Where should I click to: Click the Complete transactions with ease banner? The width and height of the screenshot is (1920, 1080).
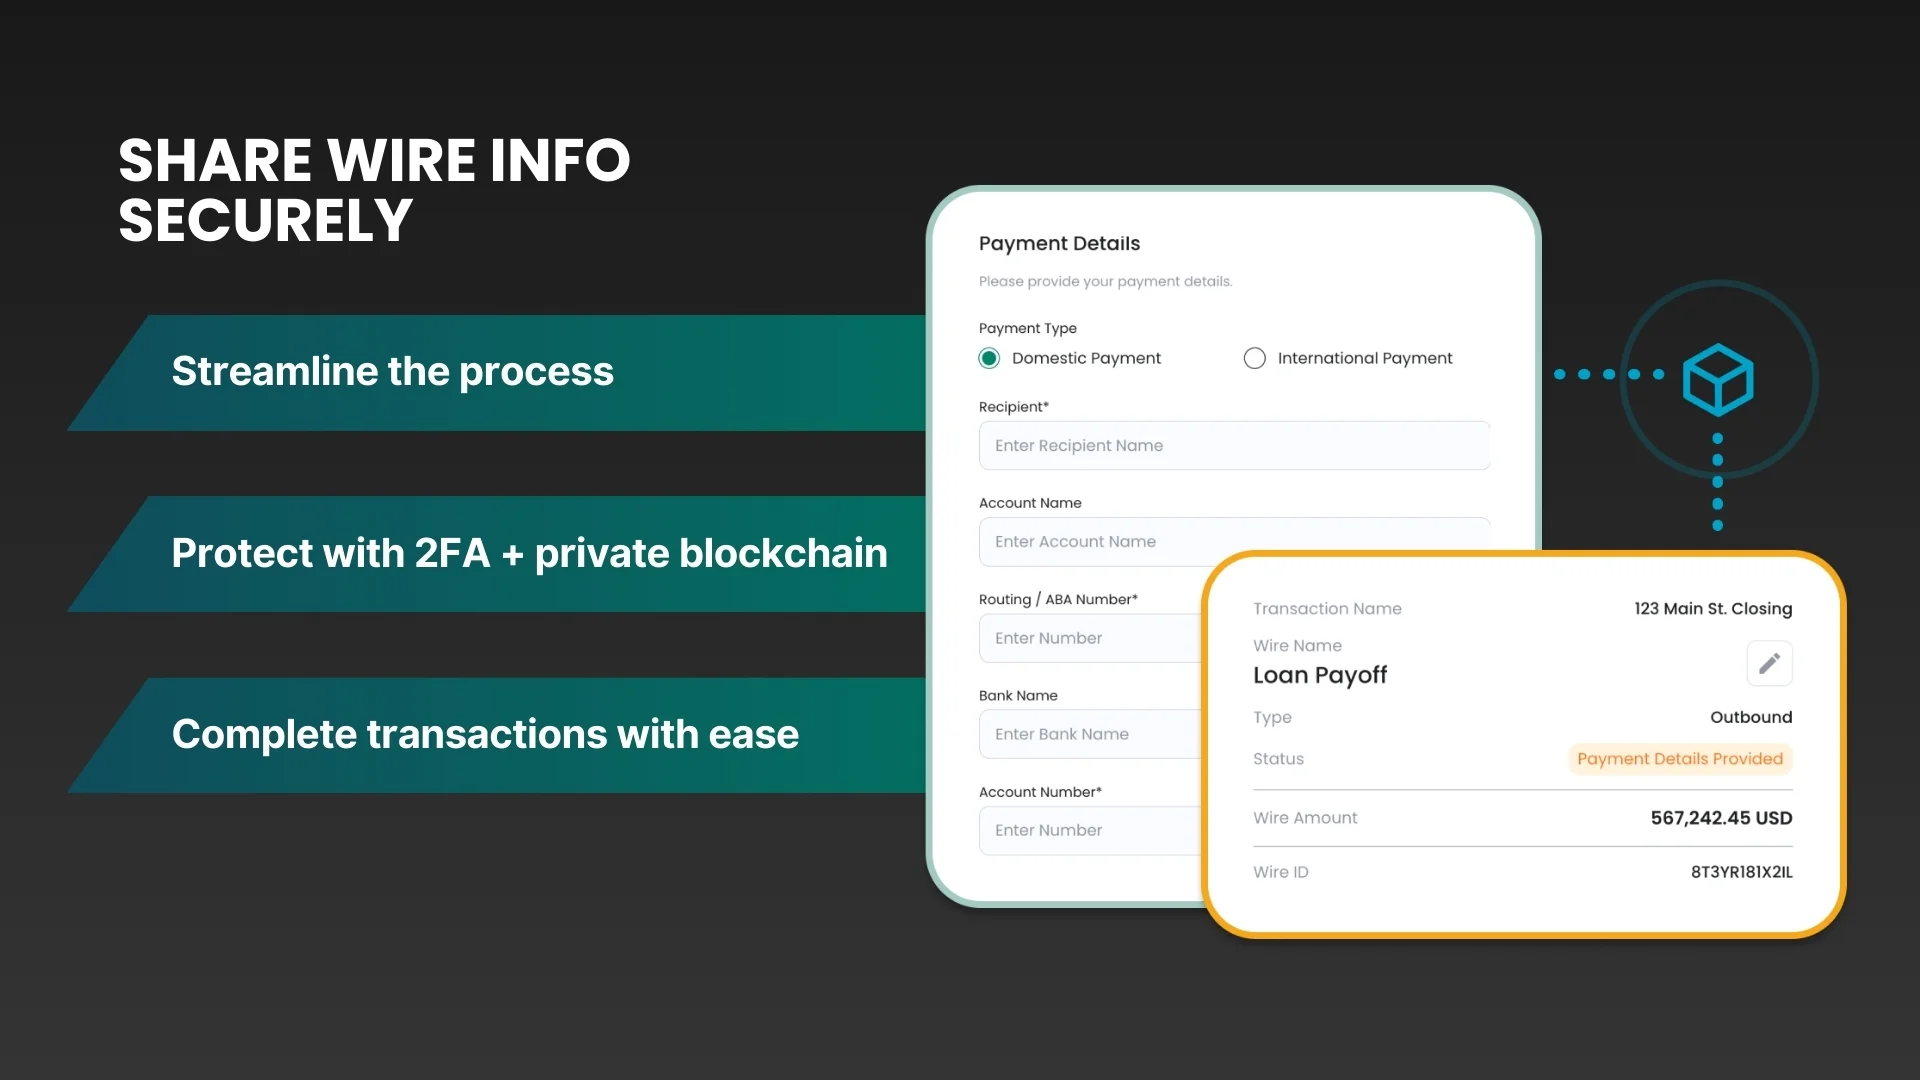click(x=485, y=735)
